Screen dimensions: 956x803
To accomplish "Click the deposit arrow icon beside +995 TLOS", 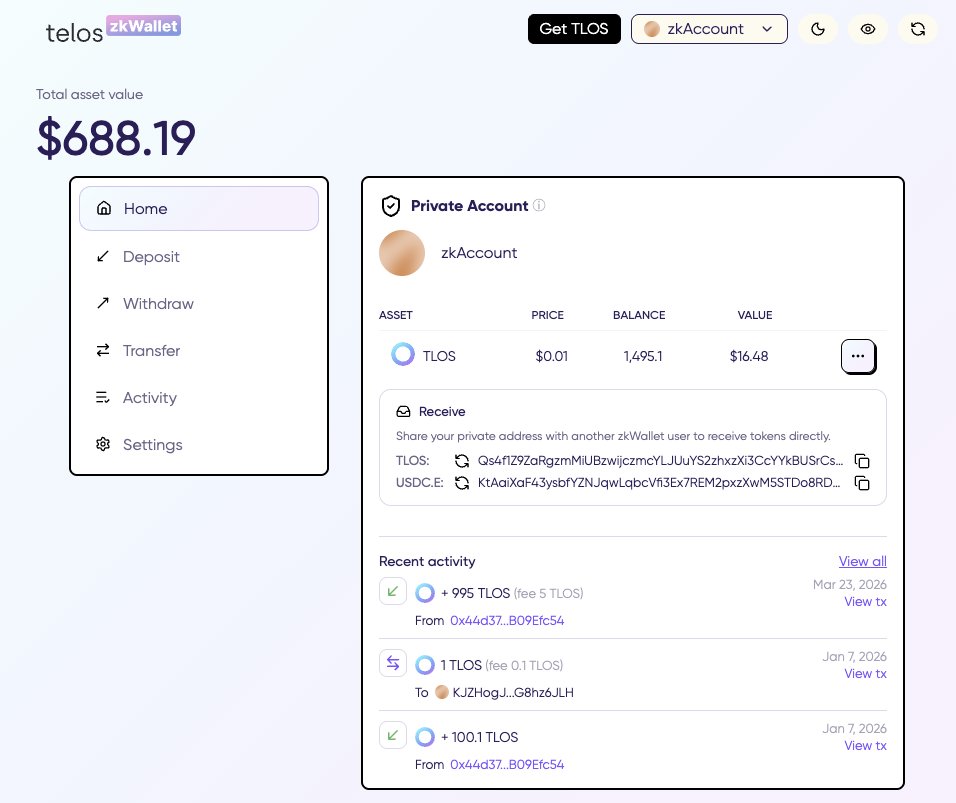I will (393, 591).
